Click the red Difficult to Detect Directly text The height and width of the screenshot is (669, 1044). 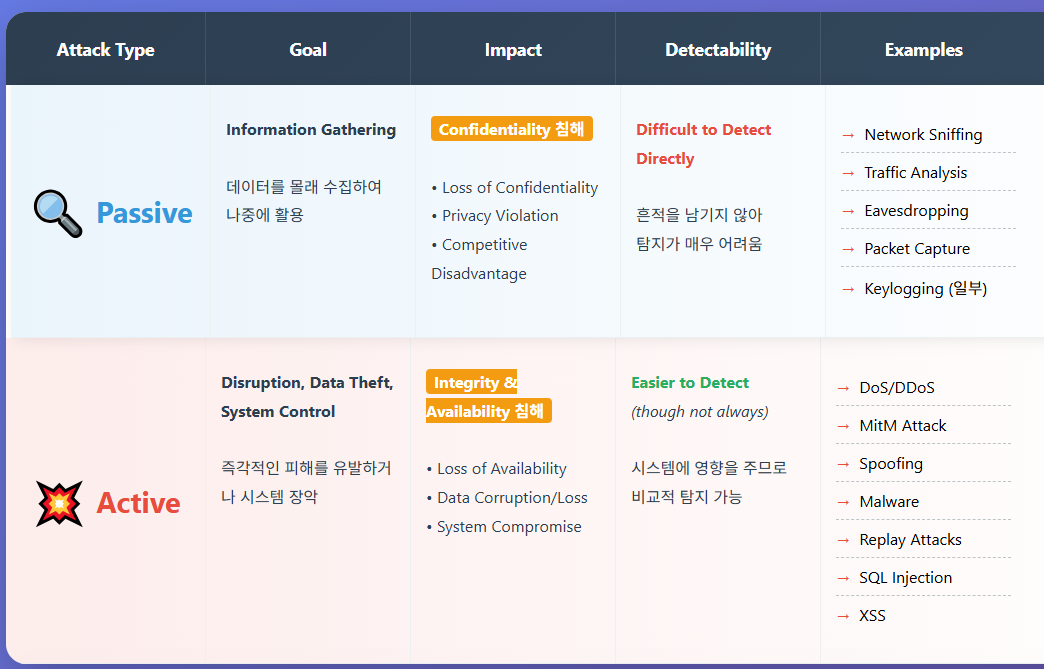pyautogui.click(x=703, y=144)
